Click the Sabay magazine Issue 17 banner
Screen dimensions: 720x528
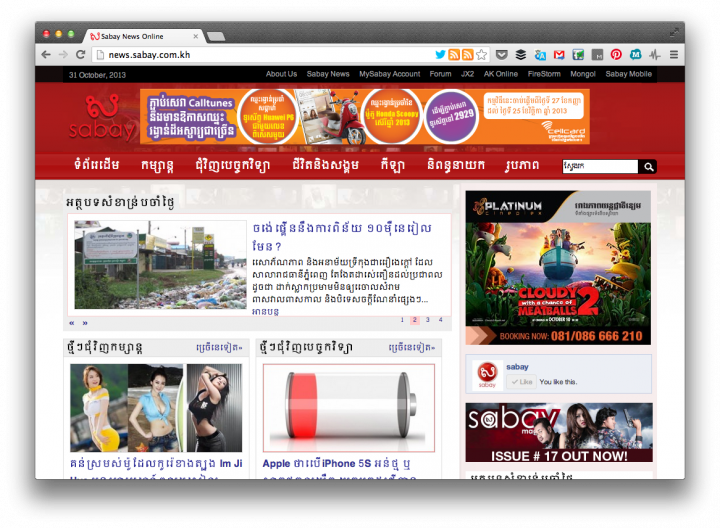click(x=559, y=433)
